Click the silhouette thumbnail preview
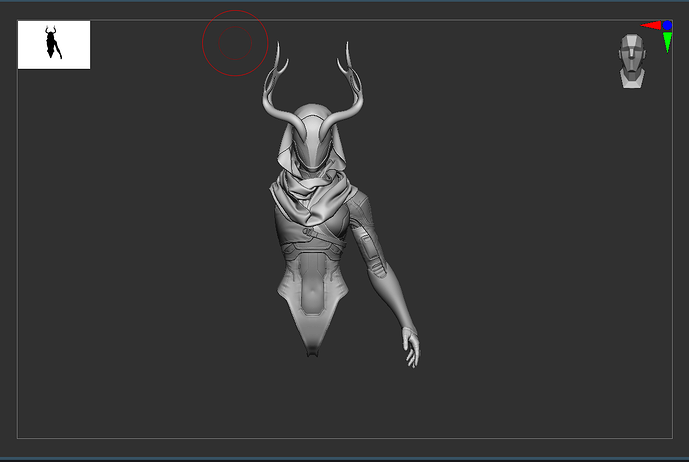Image resolution: width=689 pixels, height=462 pixels. (54, 45)
